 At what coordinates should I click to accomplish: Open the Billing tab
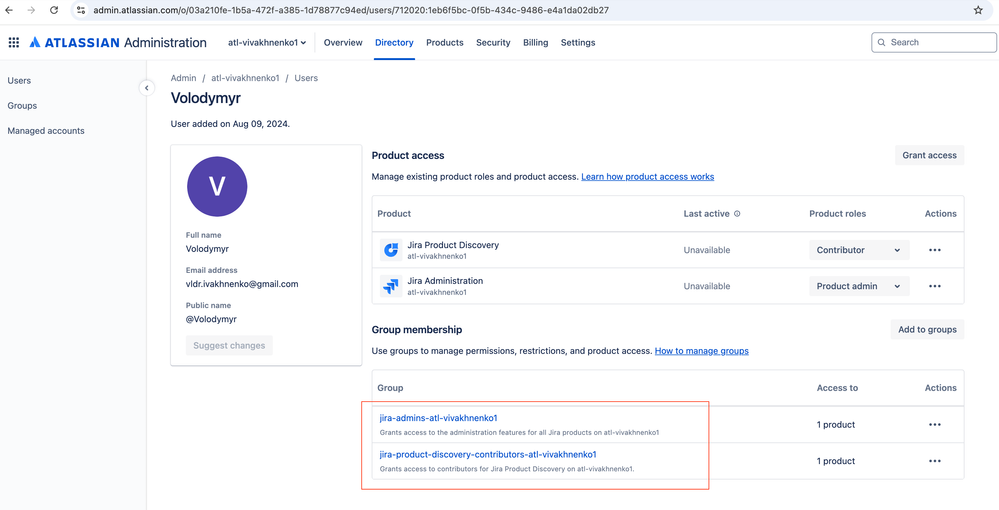[535, 43]
